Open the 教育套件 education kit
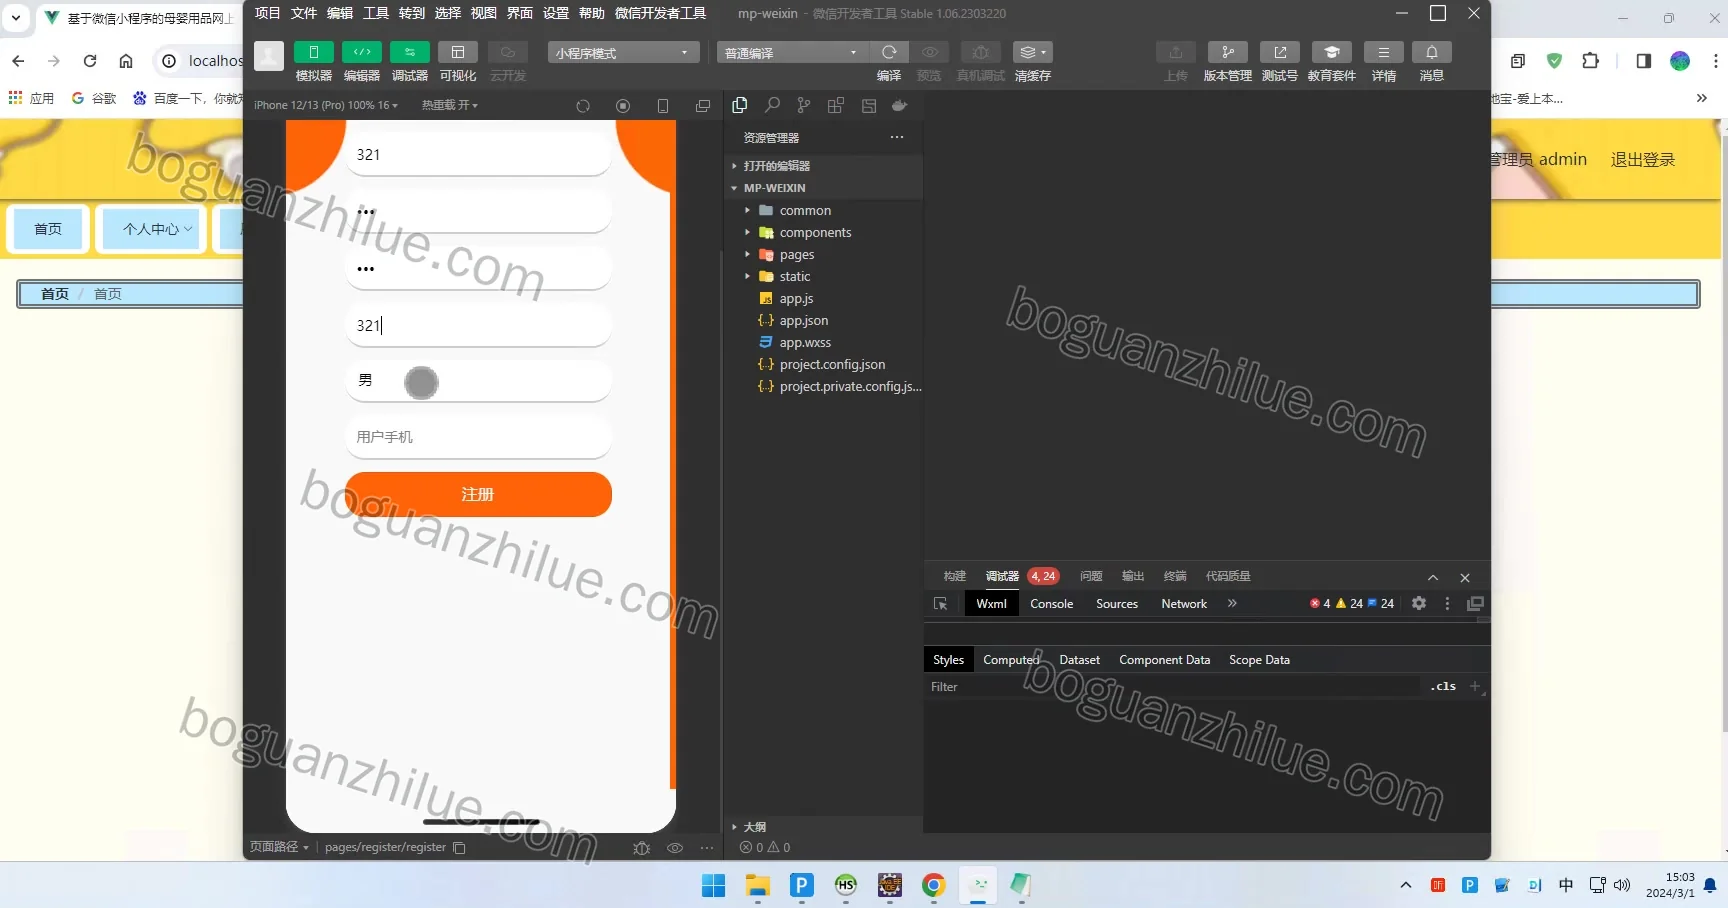This screenshot has width=1728, height=908. pyautogui.click(x=1331, y=52)
